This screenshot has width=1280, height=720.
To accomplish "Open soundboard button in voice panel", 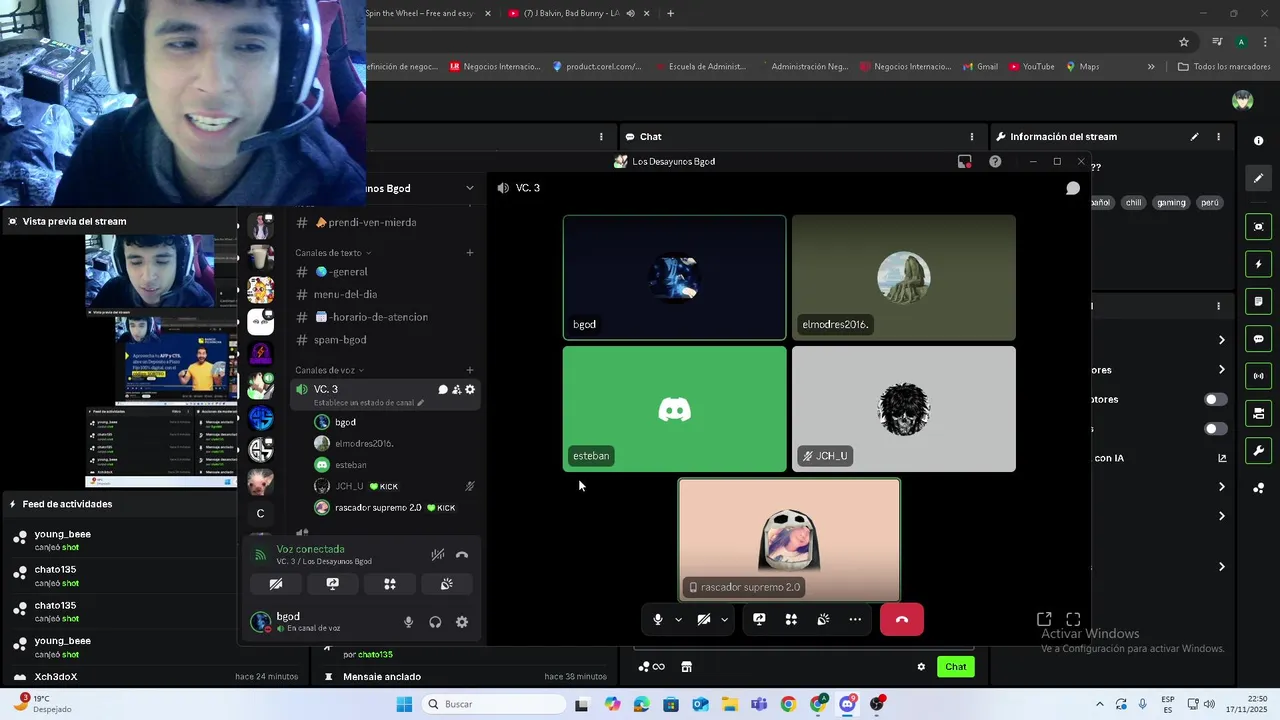I will pos(447,584).
